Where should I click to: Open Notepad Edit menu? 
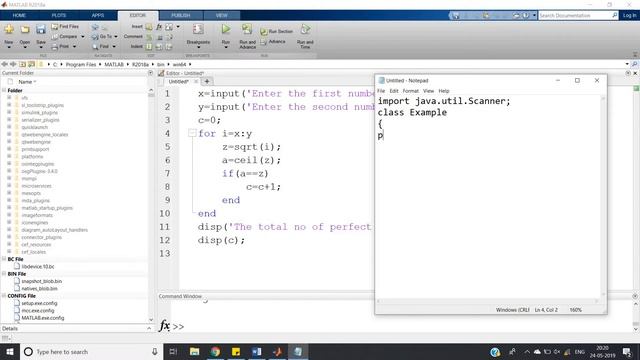coord(394,91)
